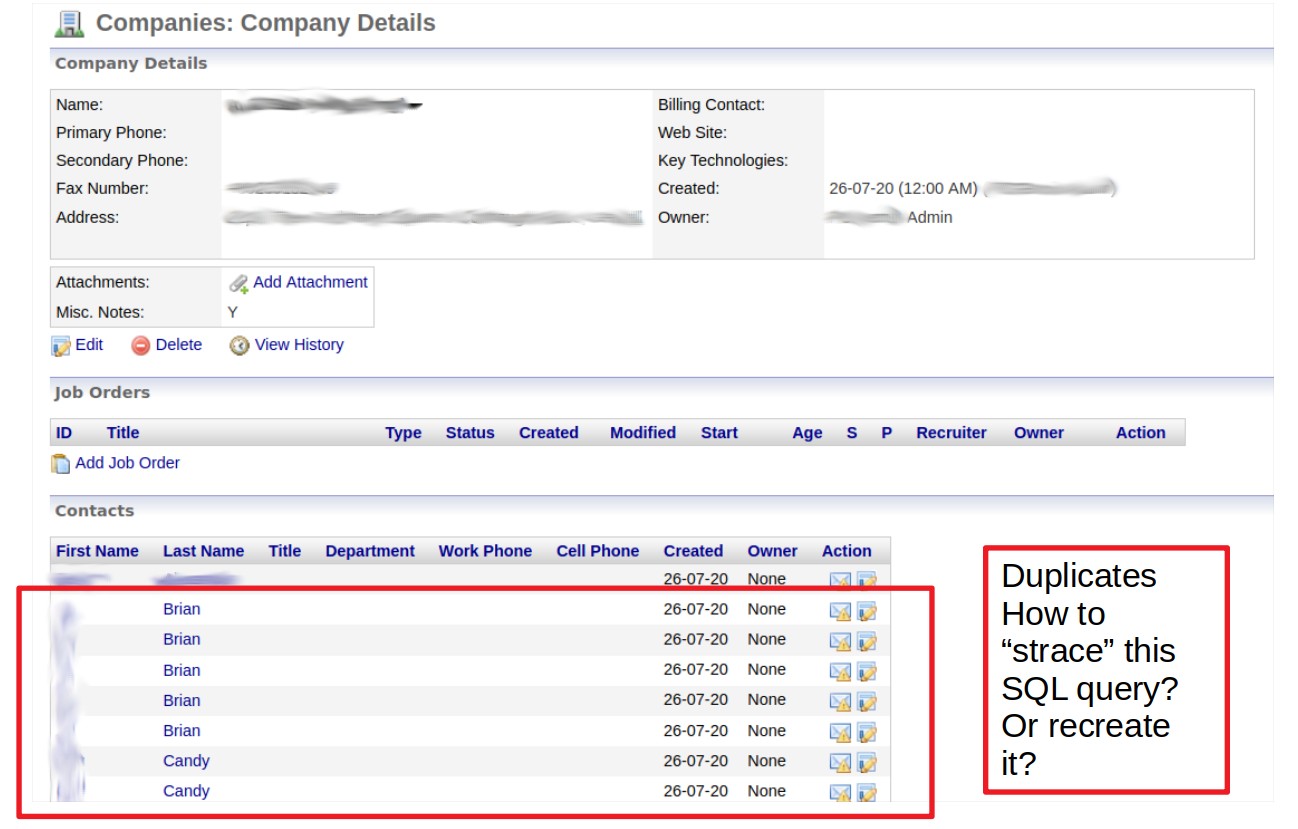
Task: Click envelope icon in the first Candy row
Action: click(x=840, y=763)
